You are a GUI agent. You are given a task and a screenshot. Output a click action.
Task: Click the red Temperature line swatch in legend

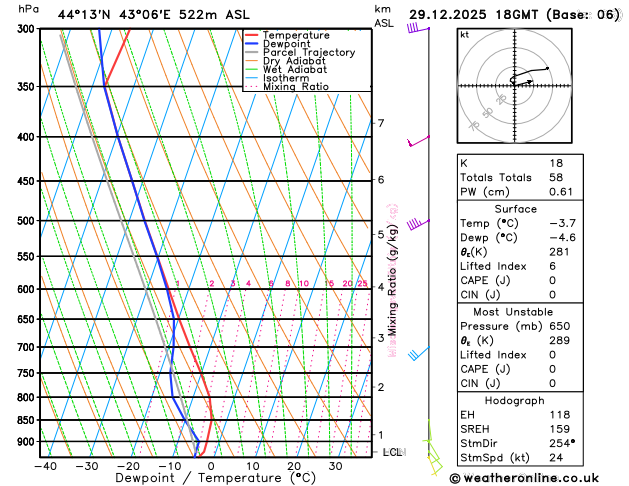[252, 35]
